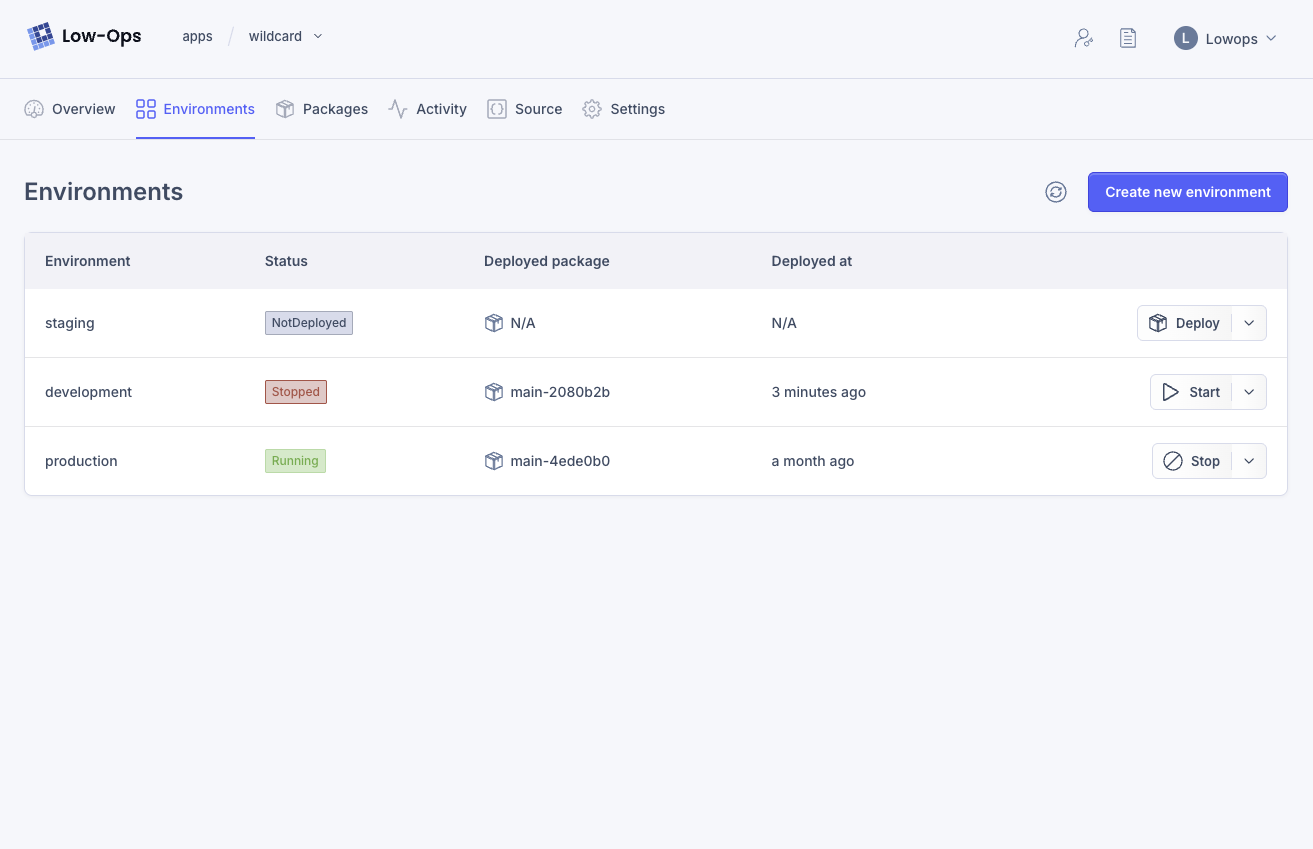Click Create new environment button

tap(1187, 192)
